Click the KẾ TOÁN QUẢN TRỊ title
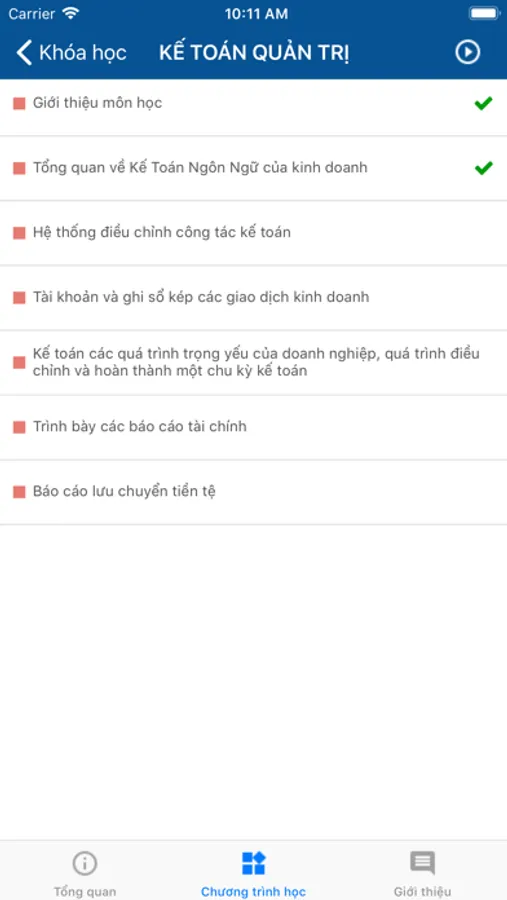The height and width of the screenshot is (900, 507). pyautogui.click(x=254, y=52)
